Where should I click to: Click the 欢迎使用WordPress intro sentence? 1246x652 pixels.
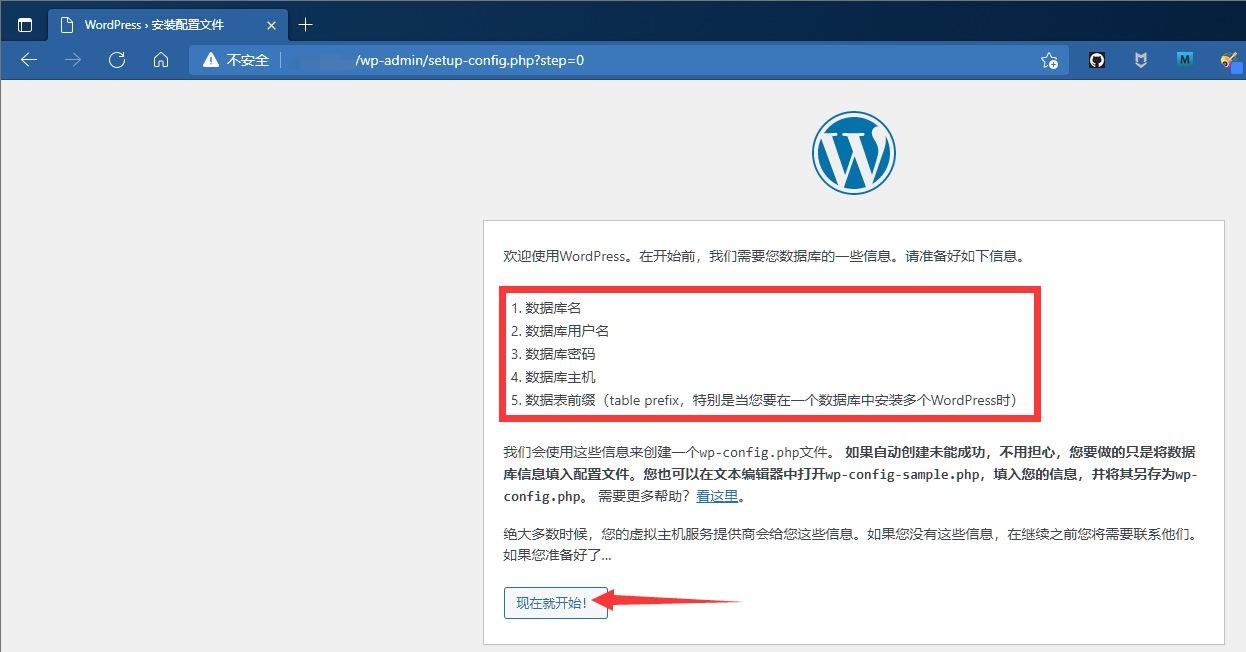click(764, 256)
